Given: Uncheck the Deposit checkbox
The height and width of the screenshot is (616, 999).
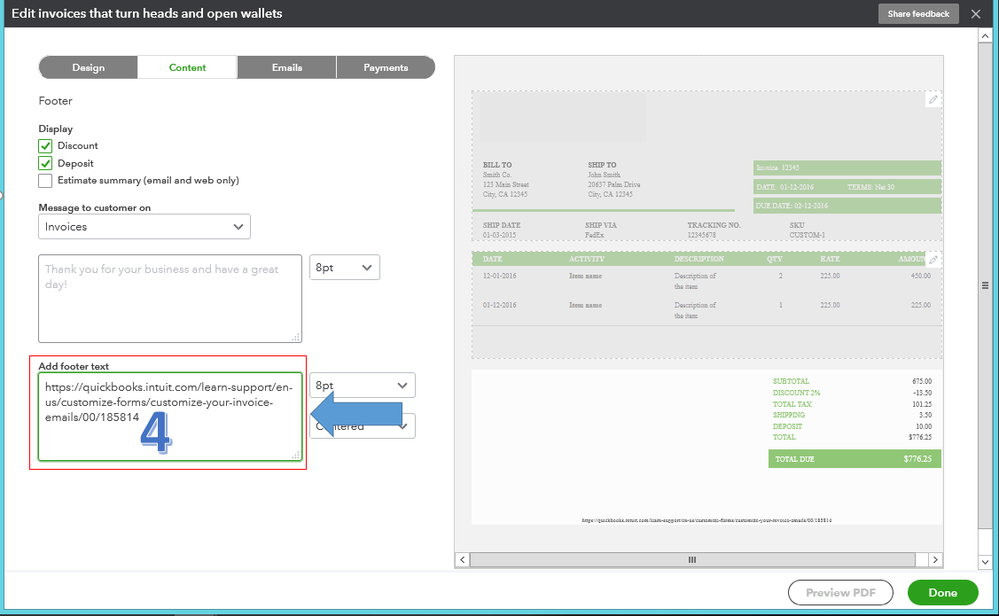Looking at the screenshot, I should (45, 163).
